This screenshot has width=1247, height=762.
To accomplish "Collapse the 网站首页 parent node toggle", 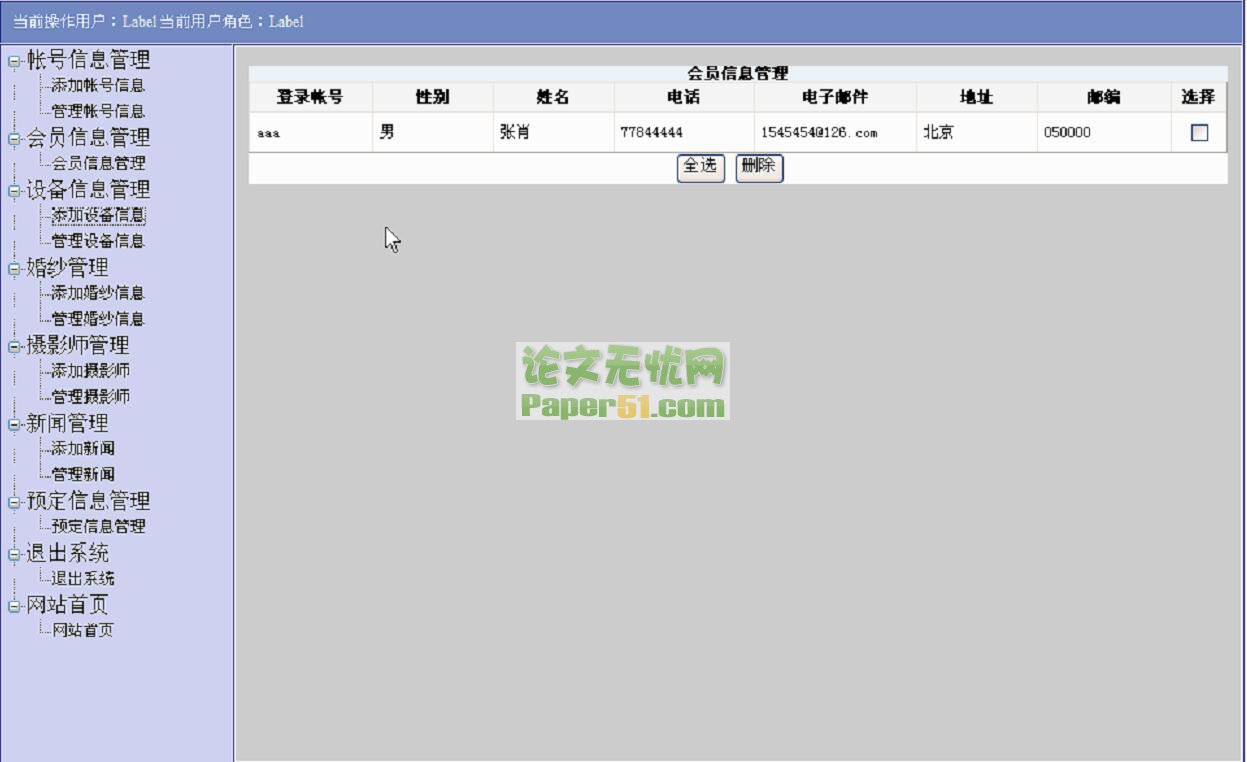I will tap(14, 606).
